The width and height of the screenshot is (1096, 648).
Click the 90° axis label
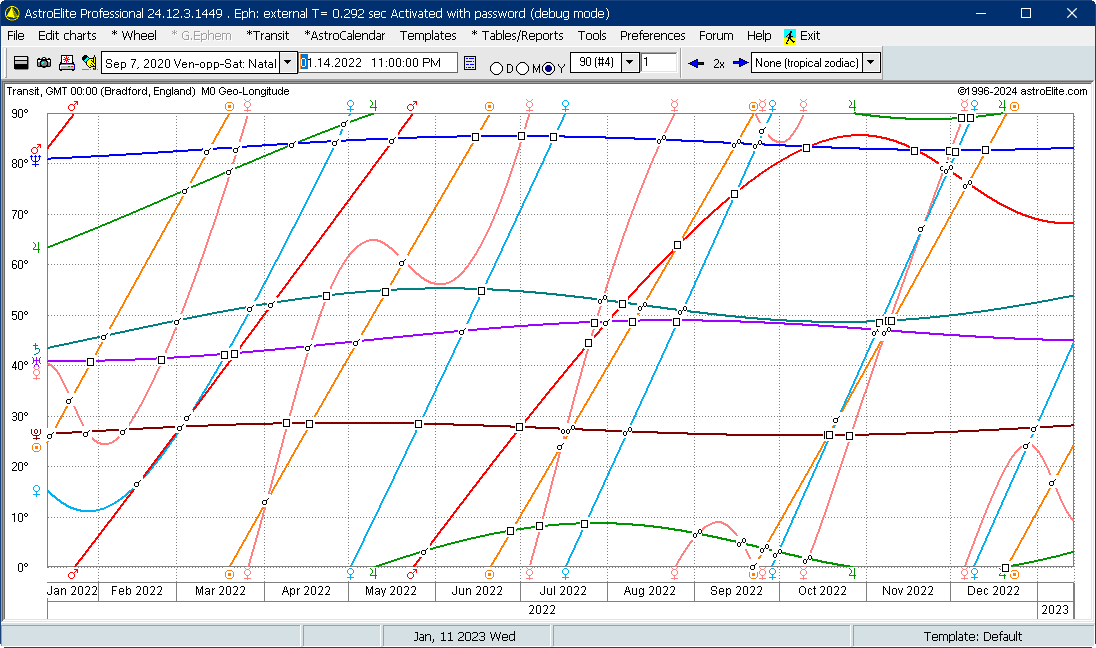pyautogui.click(x=20, y=113)
